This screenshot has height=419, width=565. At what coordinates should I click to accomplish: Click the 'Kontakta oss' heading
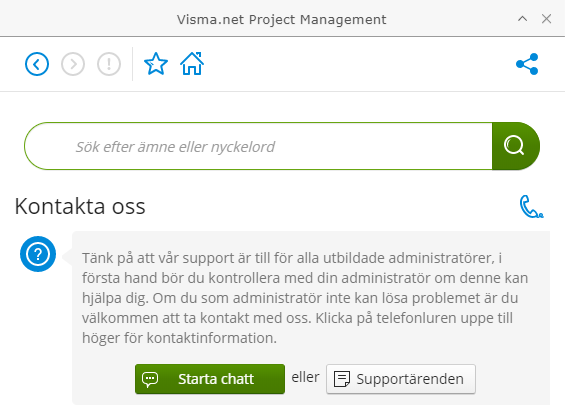(x=80, y=206)
